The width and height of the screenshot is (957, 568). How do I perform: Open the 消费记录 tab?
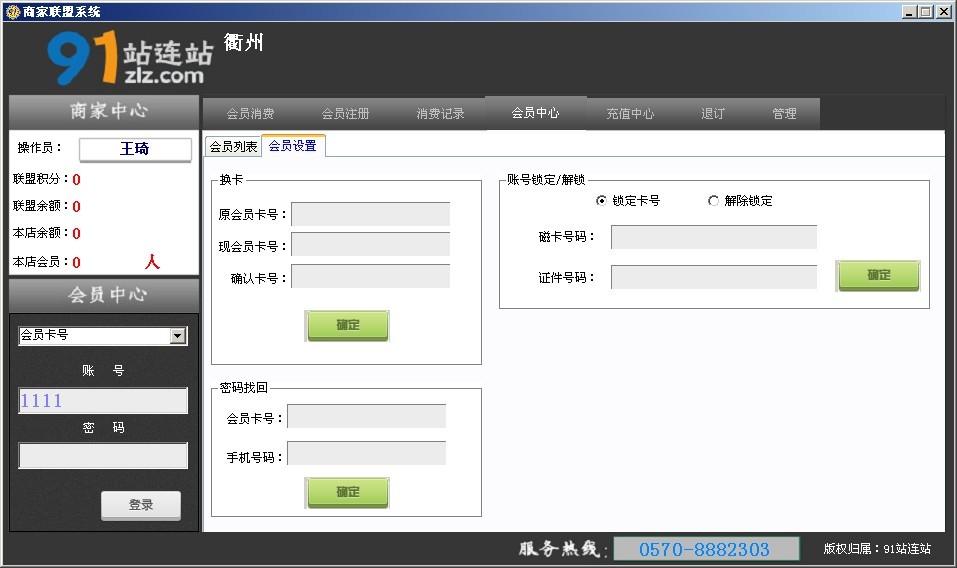pos(440,113)
